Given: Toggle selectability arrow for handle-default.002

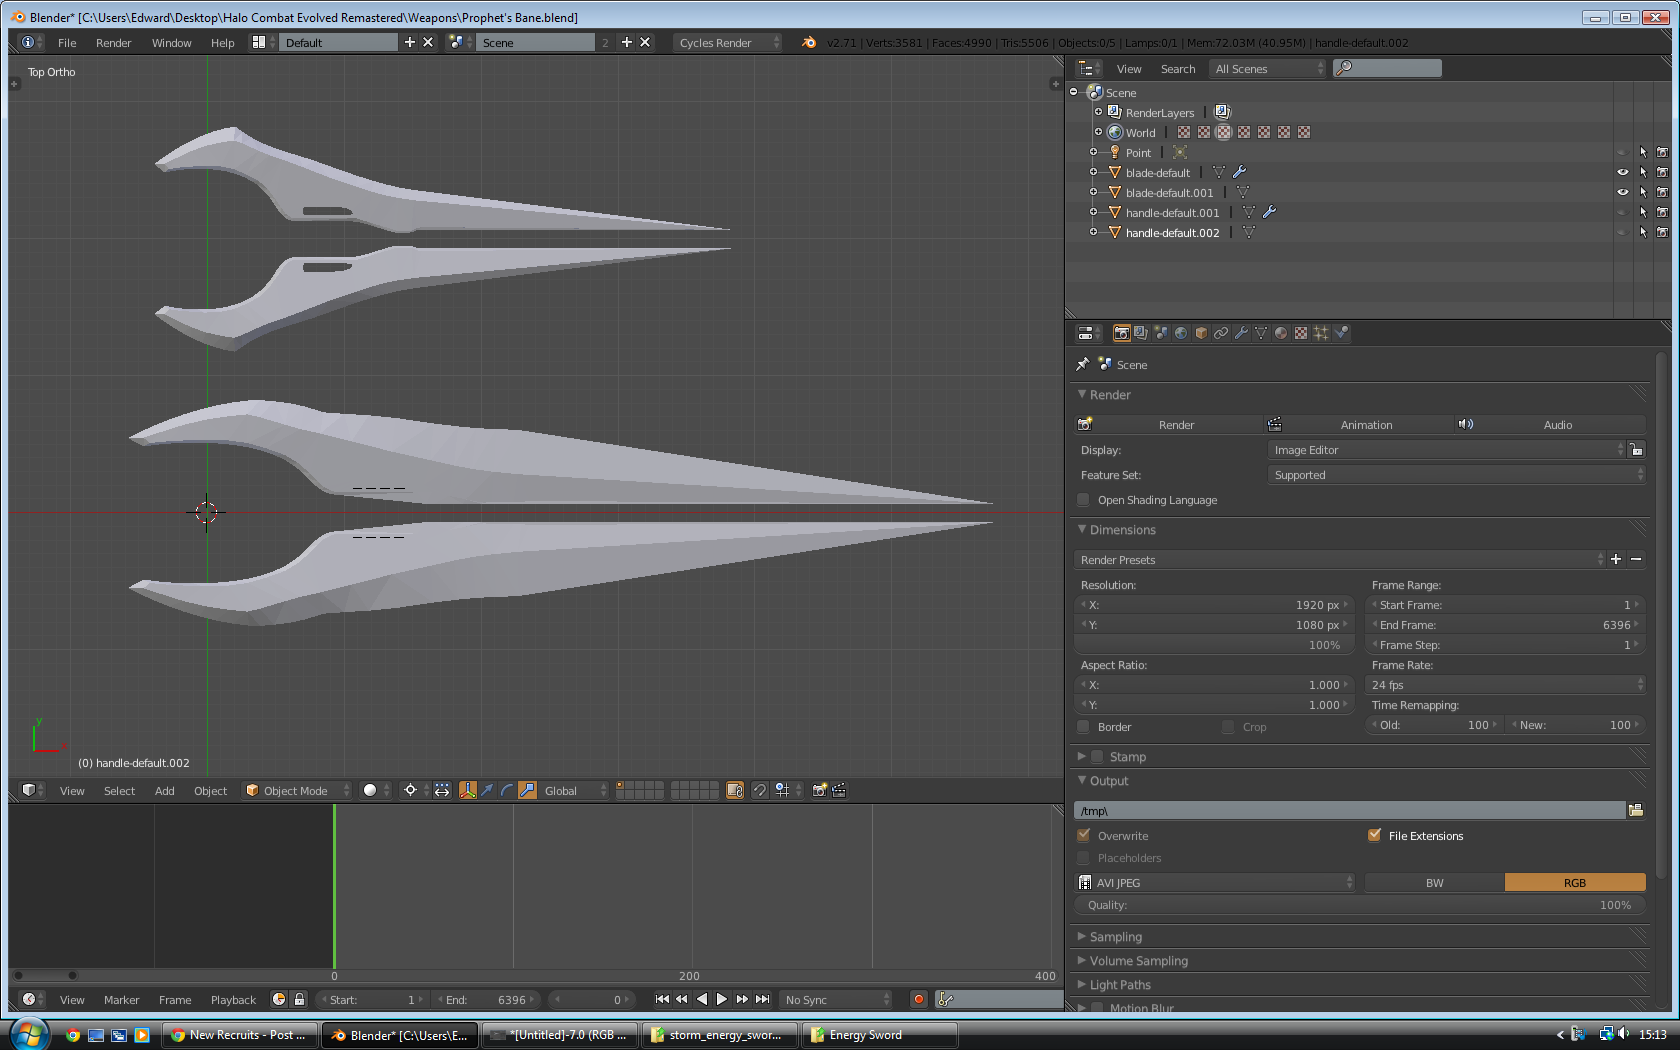Looking at the screenshot, I should click(x=1643, y=232).
